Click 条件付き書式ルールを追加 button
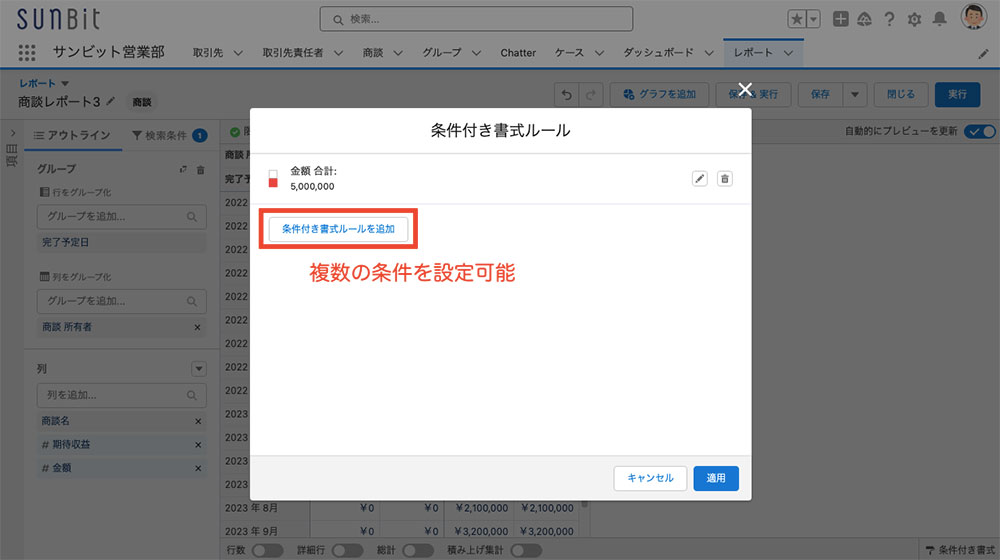The image size is (1000, 560). (338, 229)
